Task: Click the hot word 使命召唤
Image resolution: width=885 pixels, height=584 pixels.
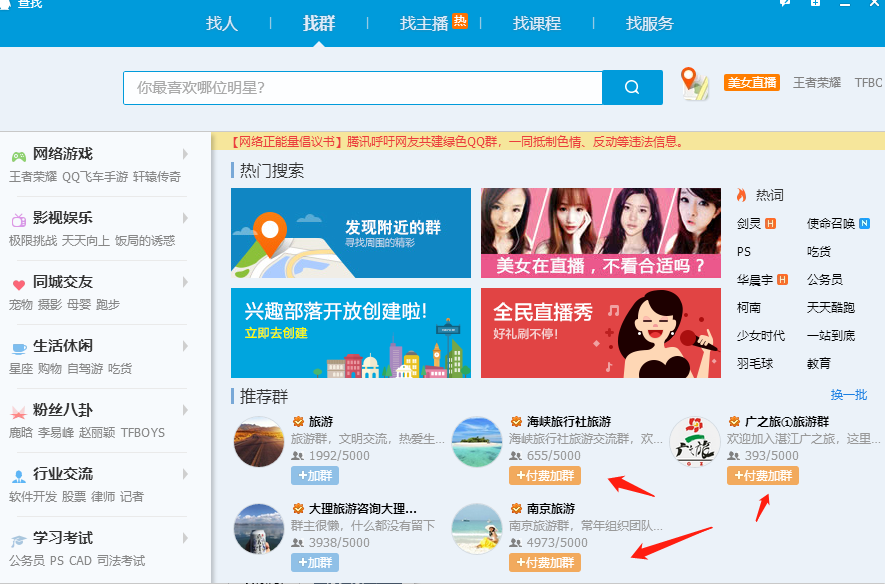Action: coord(831,223)
